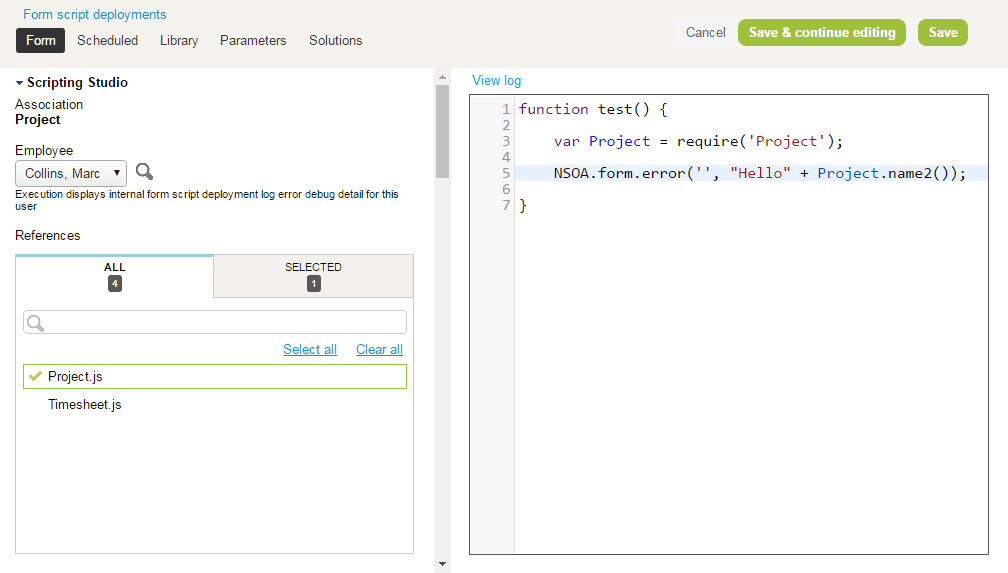Click the magnifier icon inside references search
Viewport: 1008px width, 573px height.
[x=35, y=323]
